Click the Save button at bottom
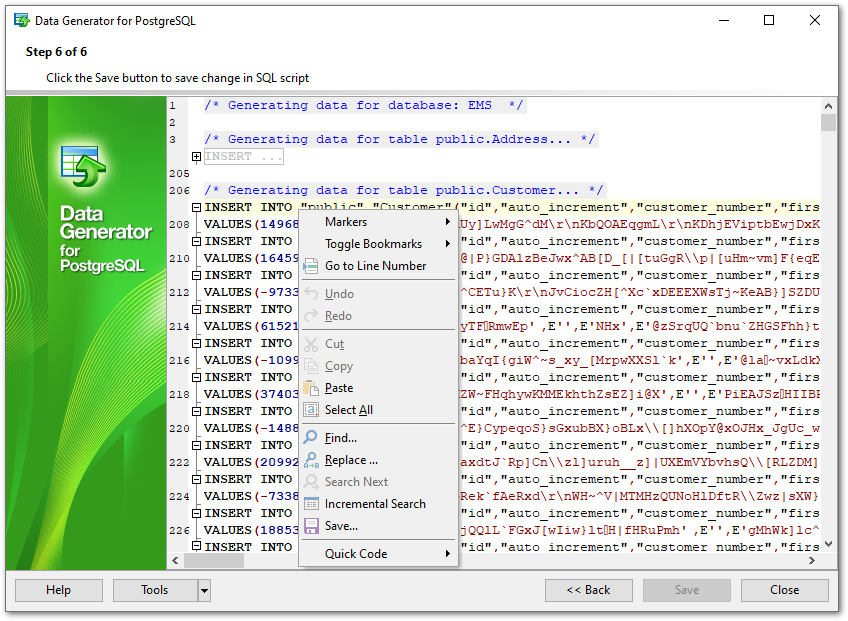This screenshot has width=848, height=621. click(687, 590)
